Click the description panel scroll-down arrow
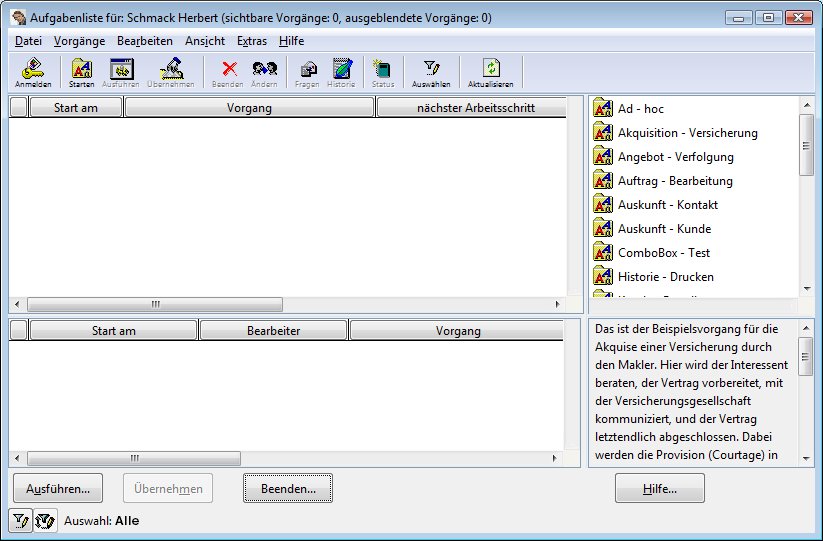This screenshot has width=823, height=541. coord(806,459)
